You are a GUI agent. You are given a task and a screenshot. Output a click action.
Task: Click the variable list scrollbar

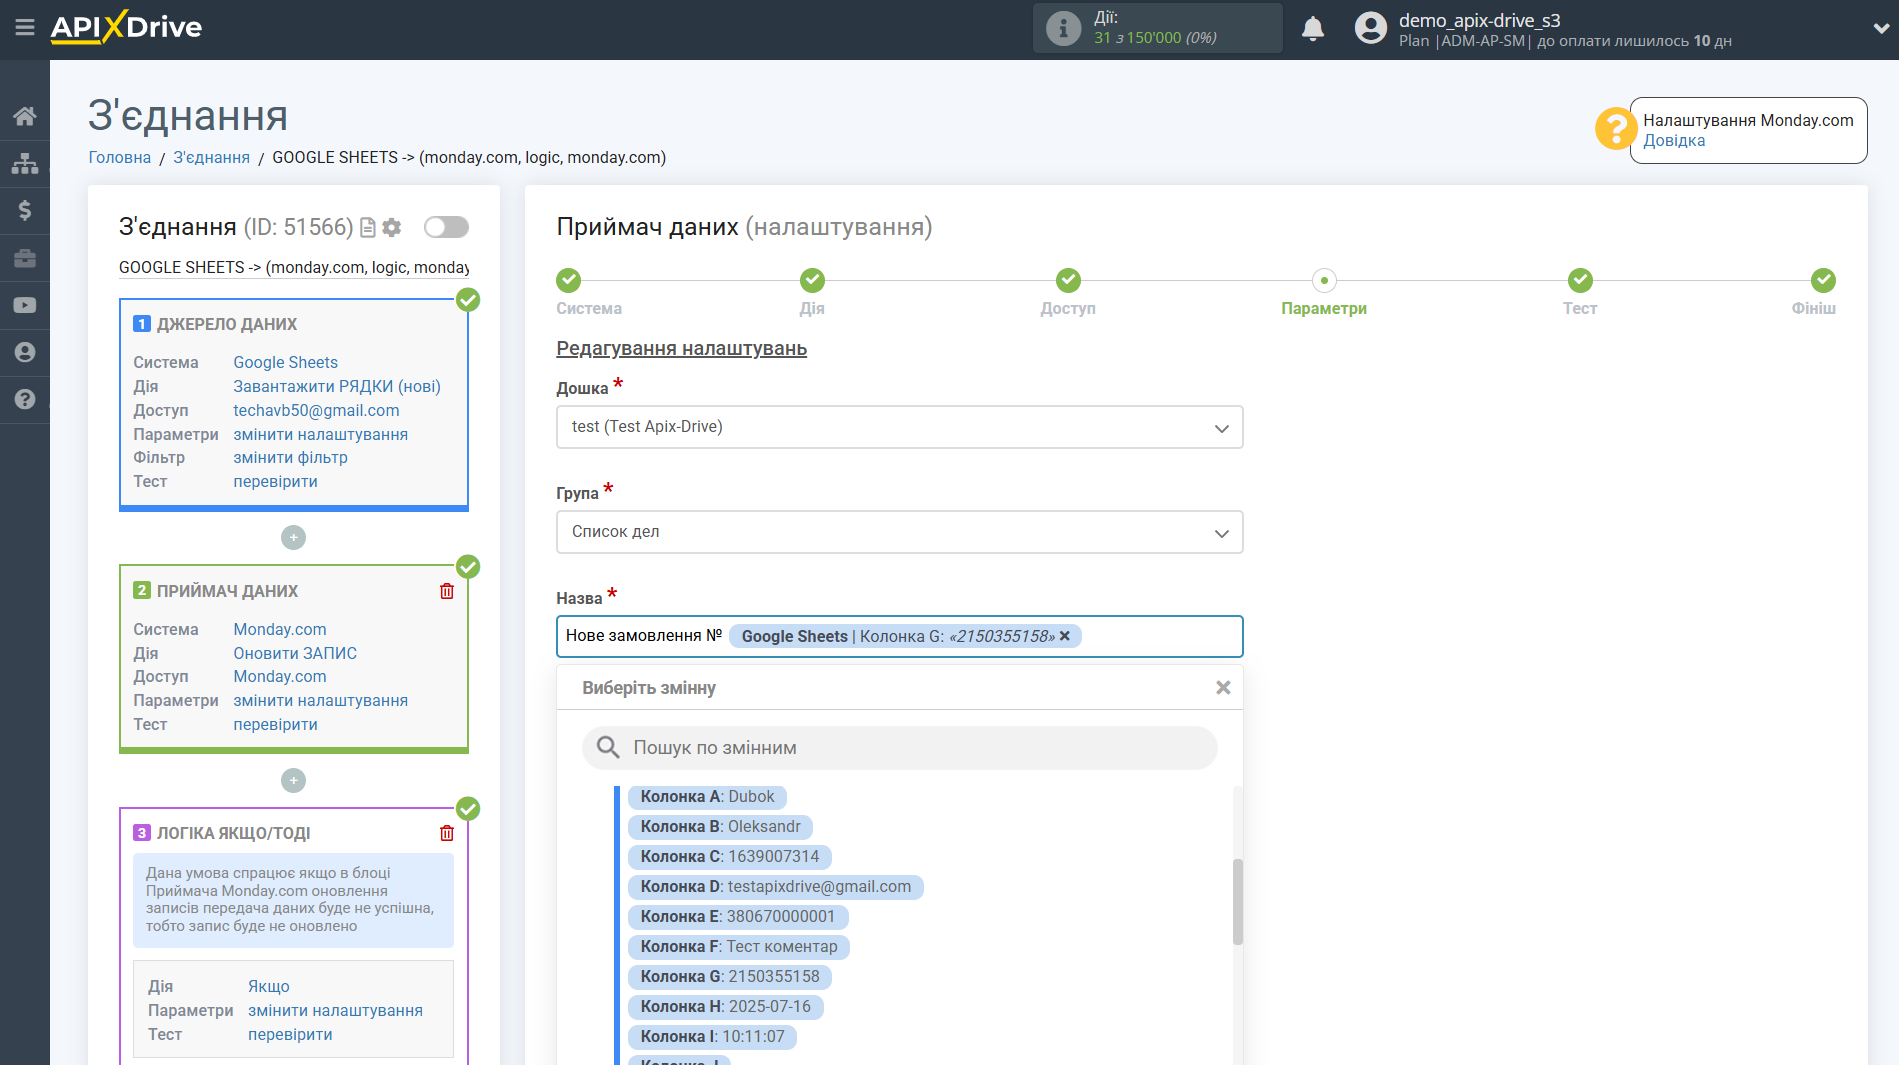(1237, 902)
